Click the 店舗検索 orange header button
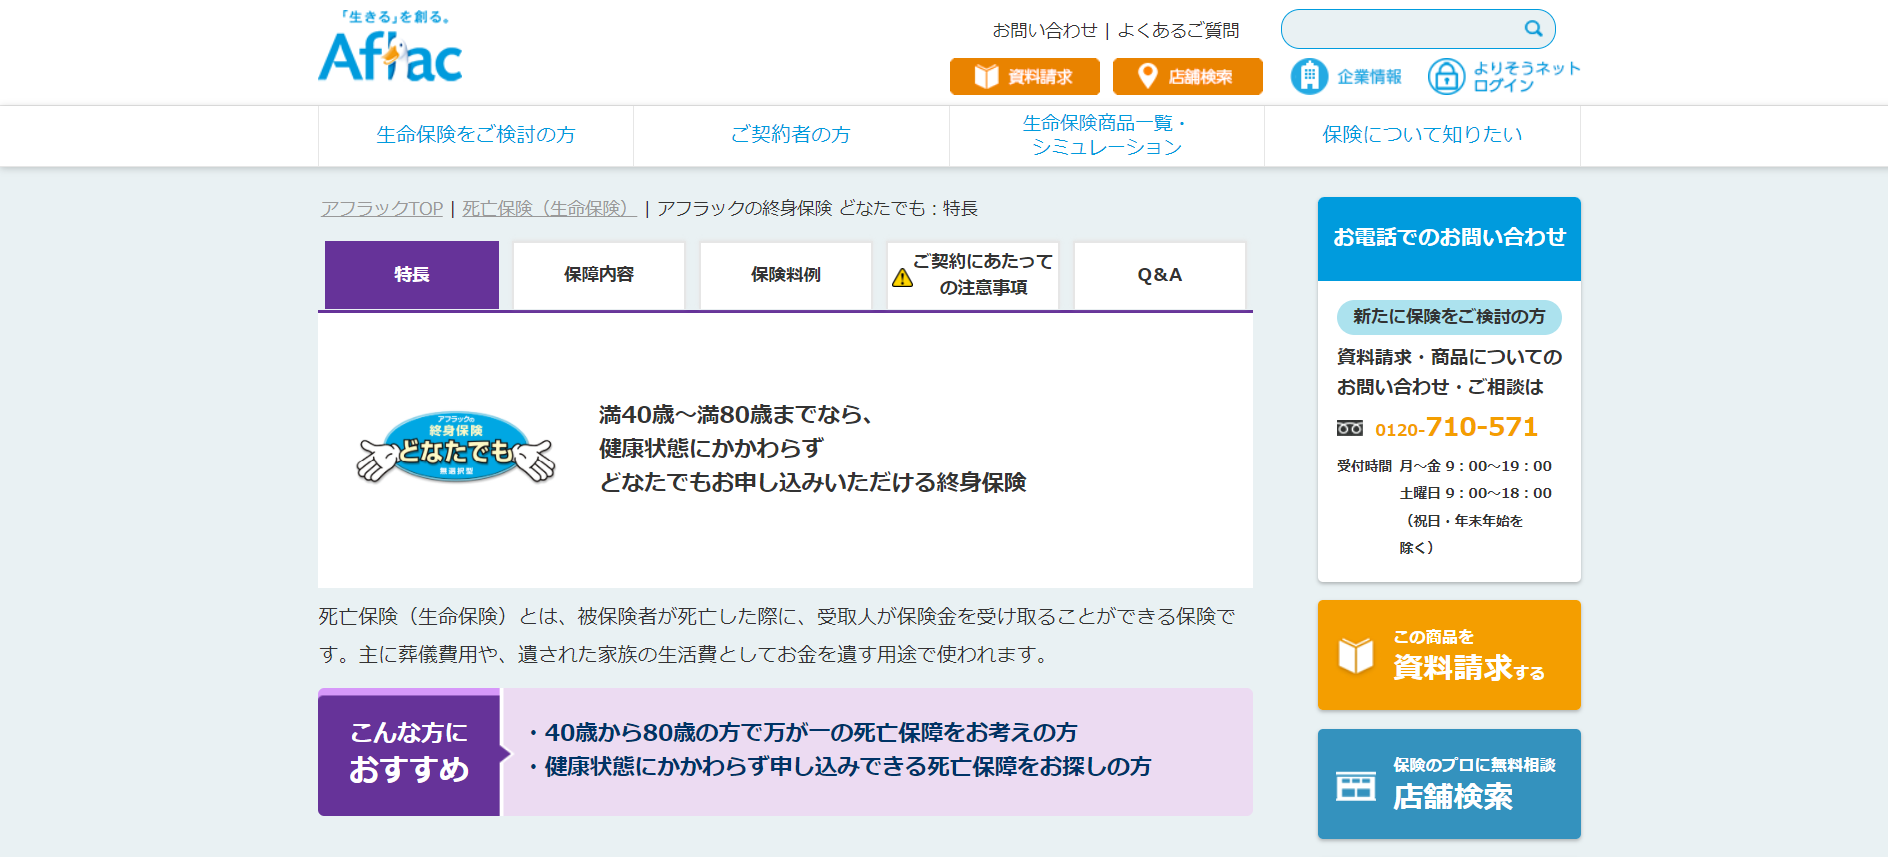This screenshot has width=1888, height=857. (x=1188, y=77)
